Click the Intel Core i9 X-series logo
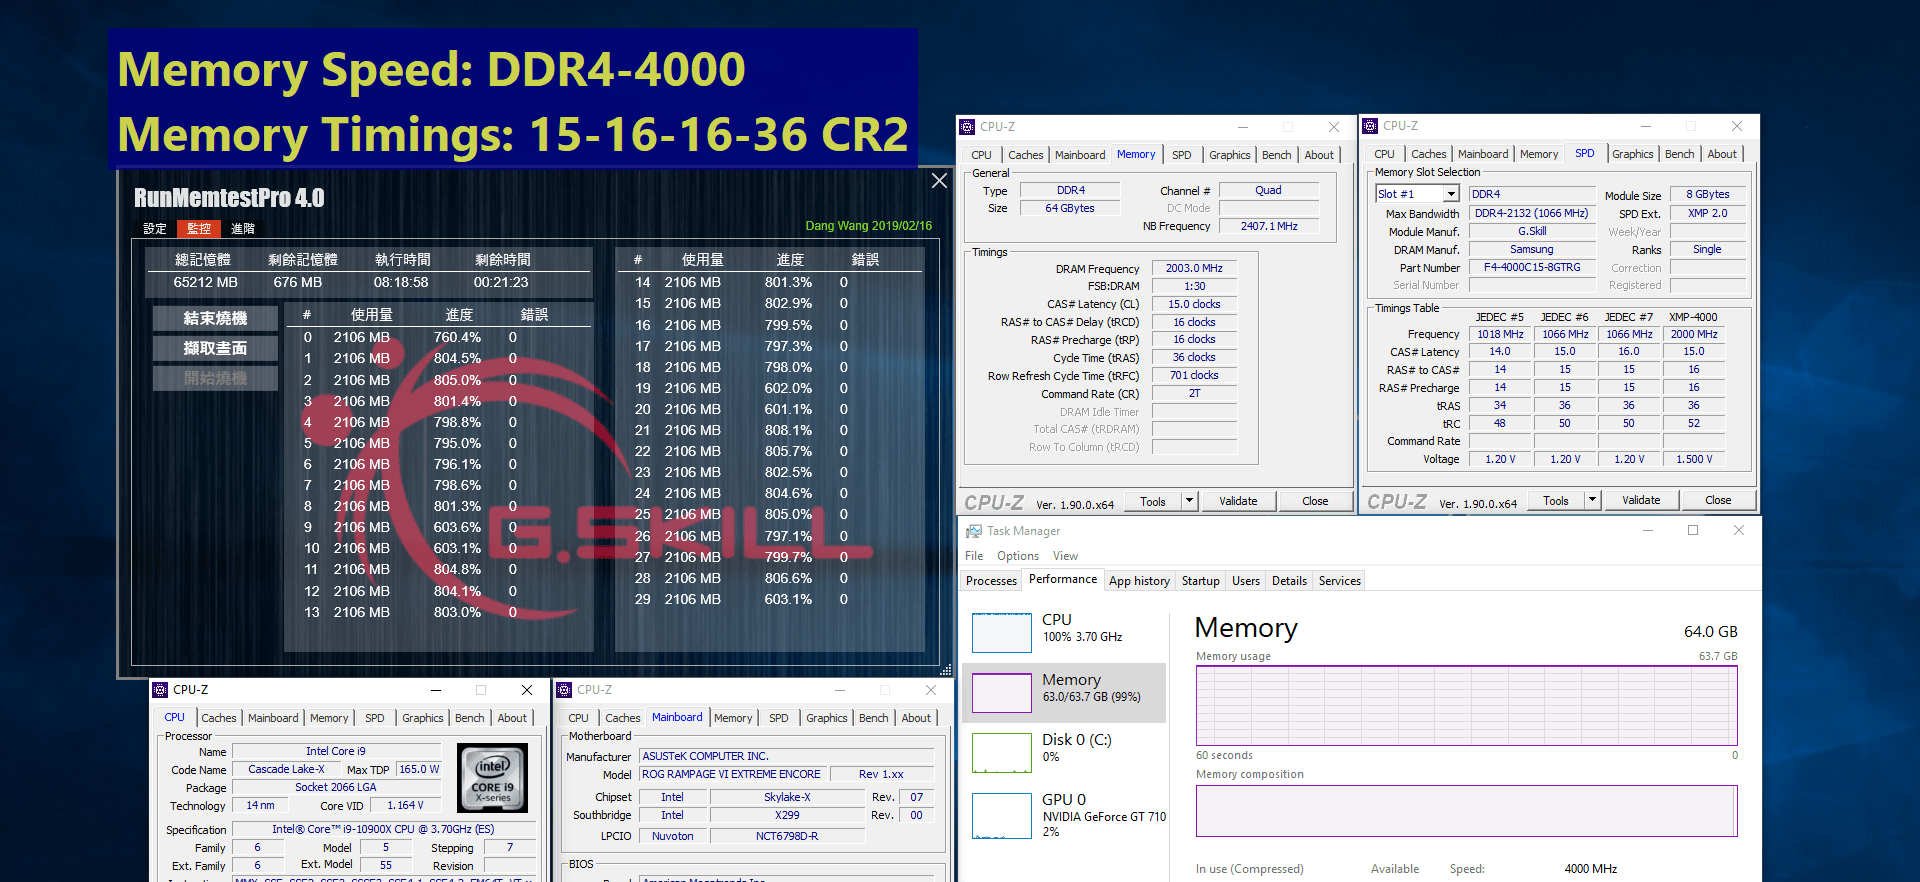The image size is (1920, 882). click(492, 777)
